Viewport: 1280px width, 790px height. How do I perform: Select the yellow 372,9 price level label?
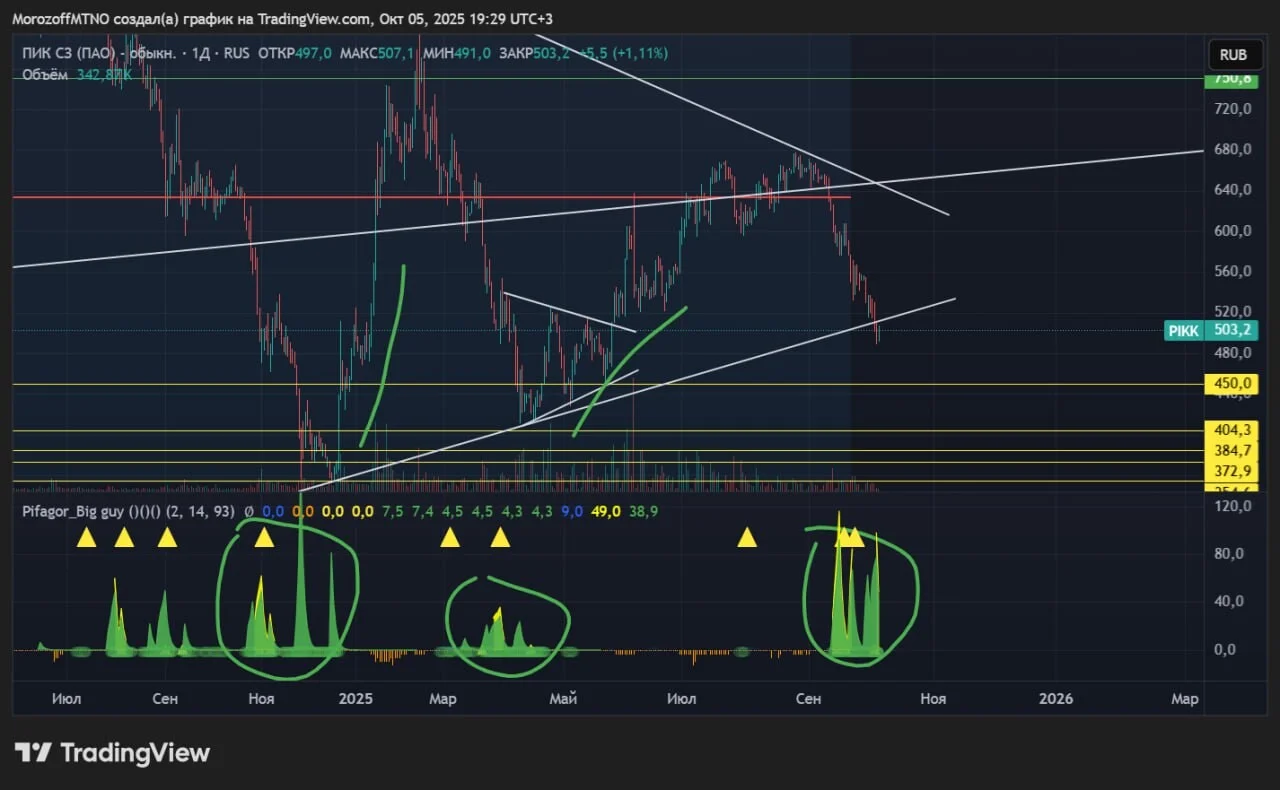click(1230, 471)
